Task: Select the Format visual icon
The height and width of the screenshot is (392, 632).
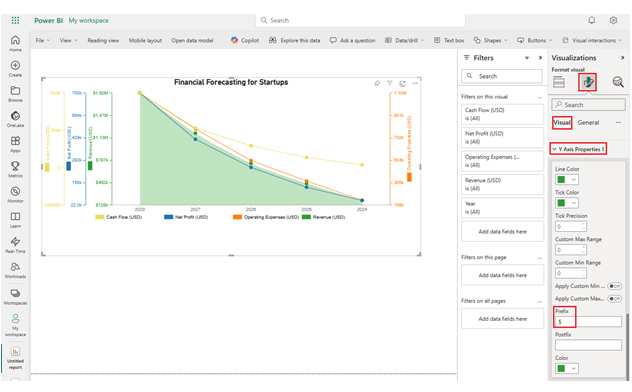Action: pos(587,82)
